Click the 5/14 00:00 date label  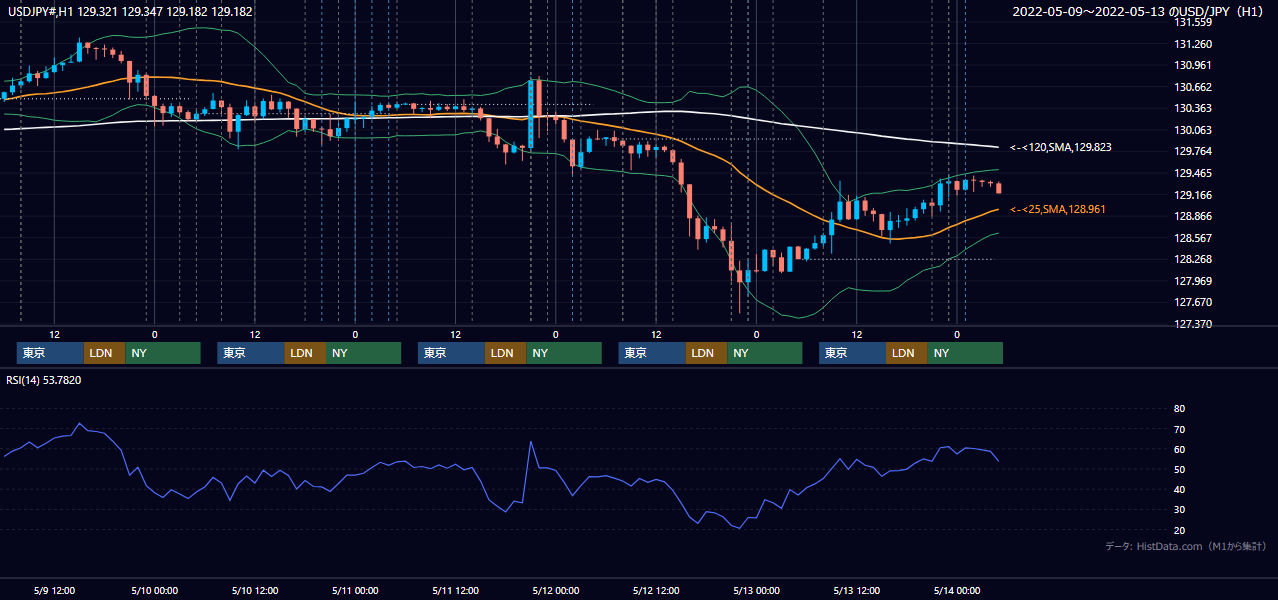click(956, 590)
